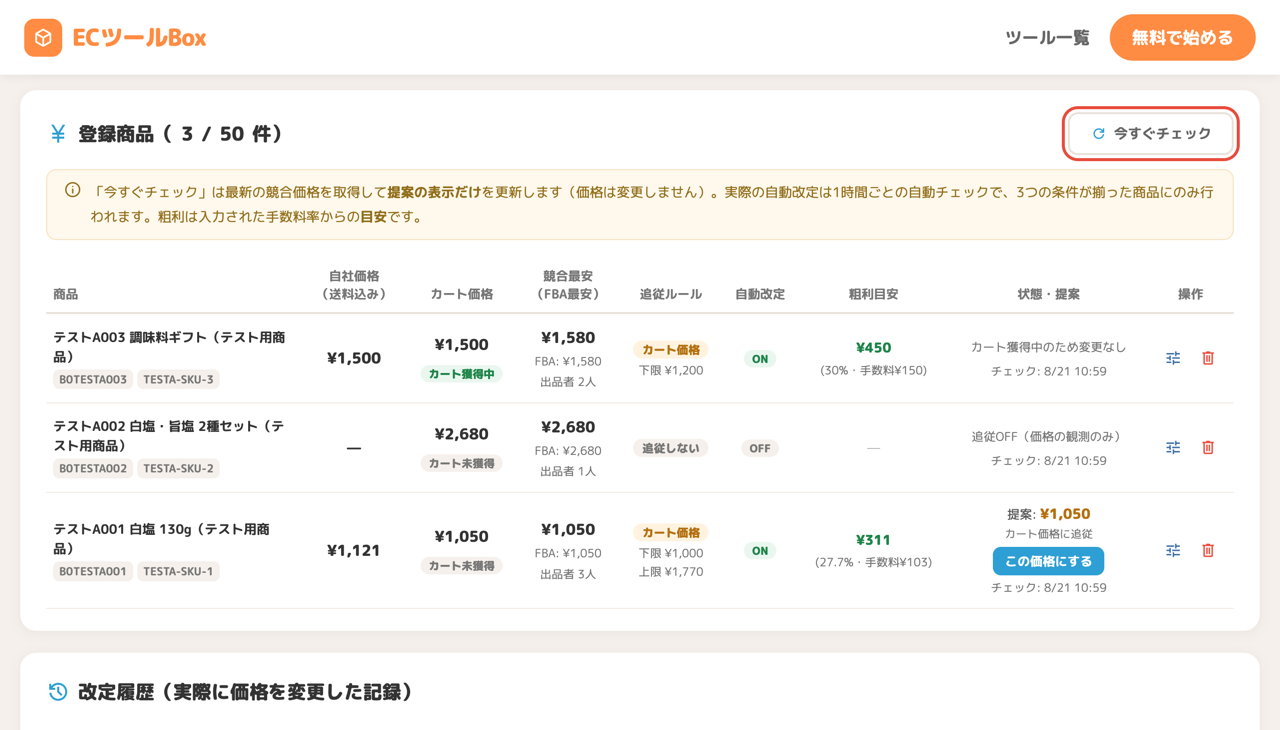1280x730 pixels.
Task: Delete テストA001 白塩 130g with trash icon
Action: click(x=1208, y=550)
